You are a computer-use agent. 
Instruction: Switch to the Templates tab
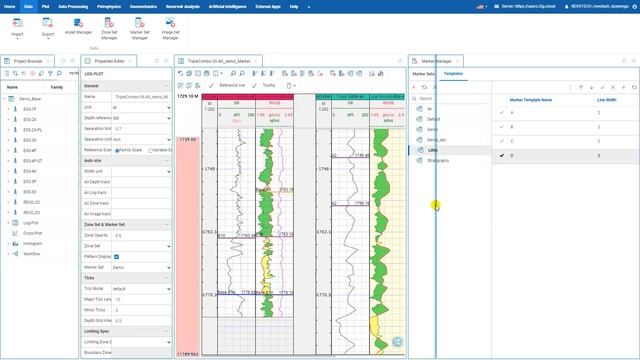click(x=453, y=74)
